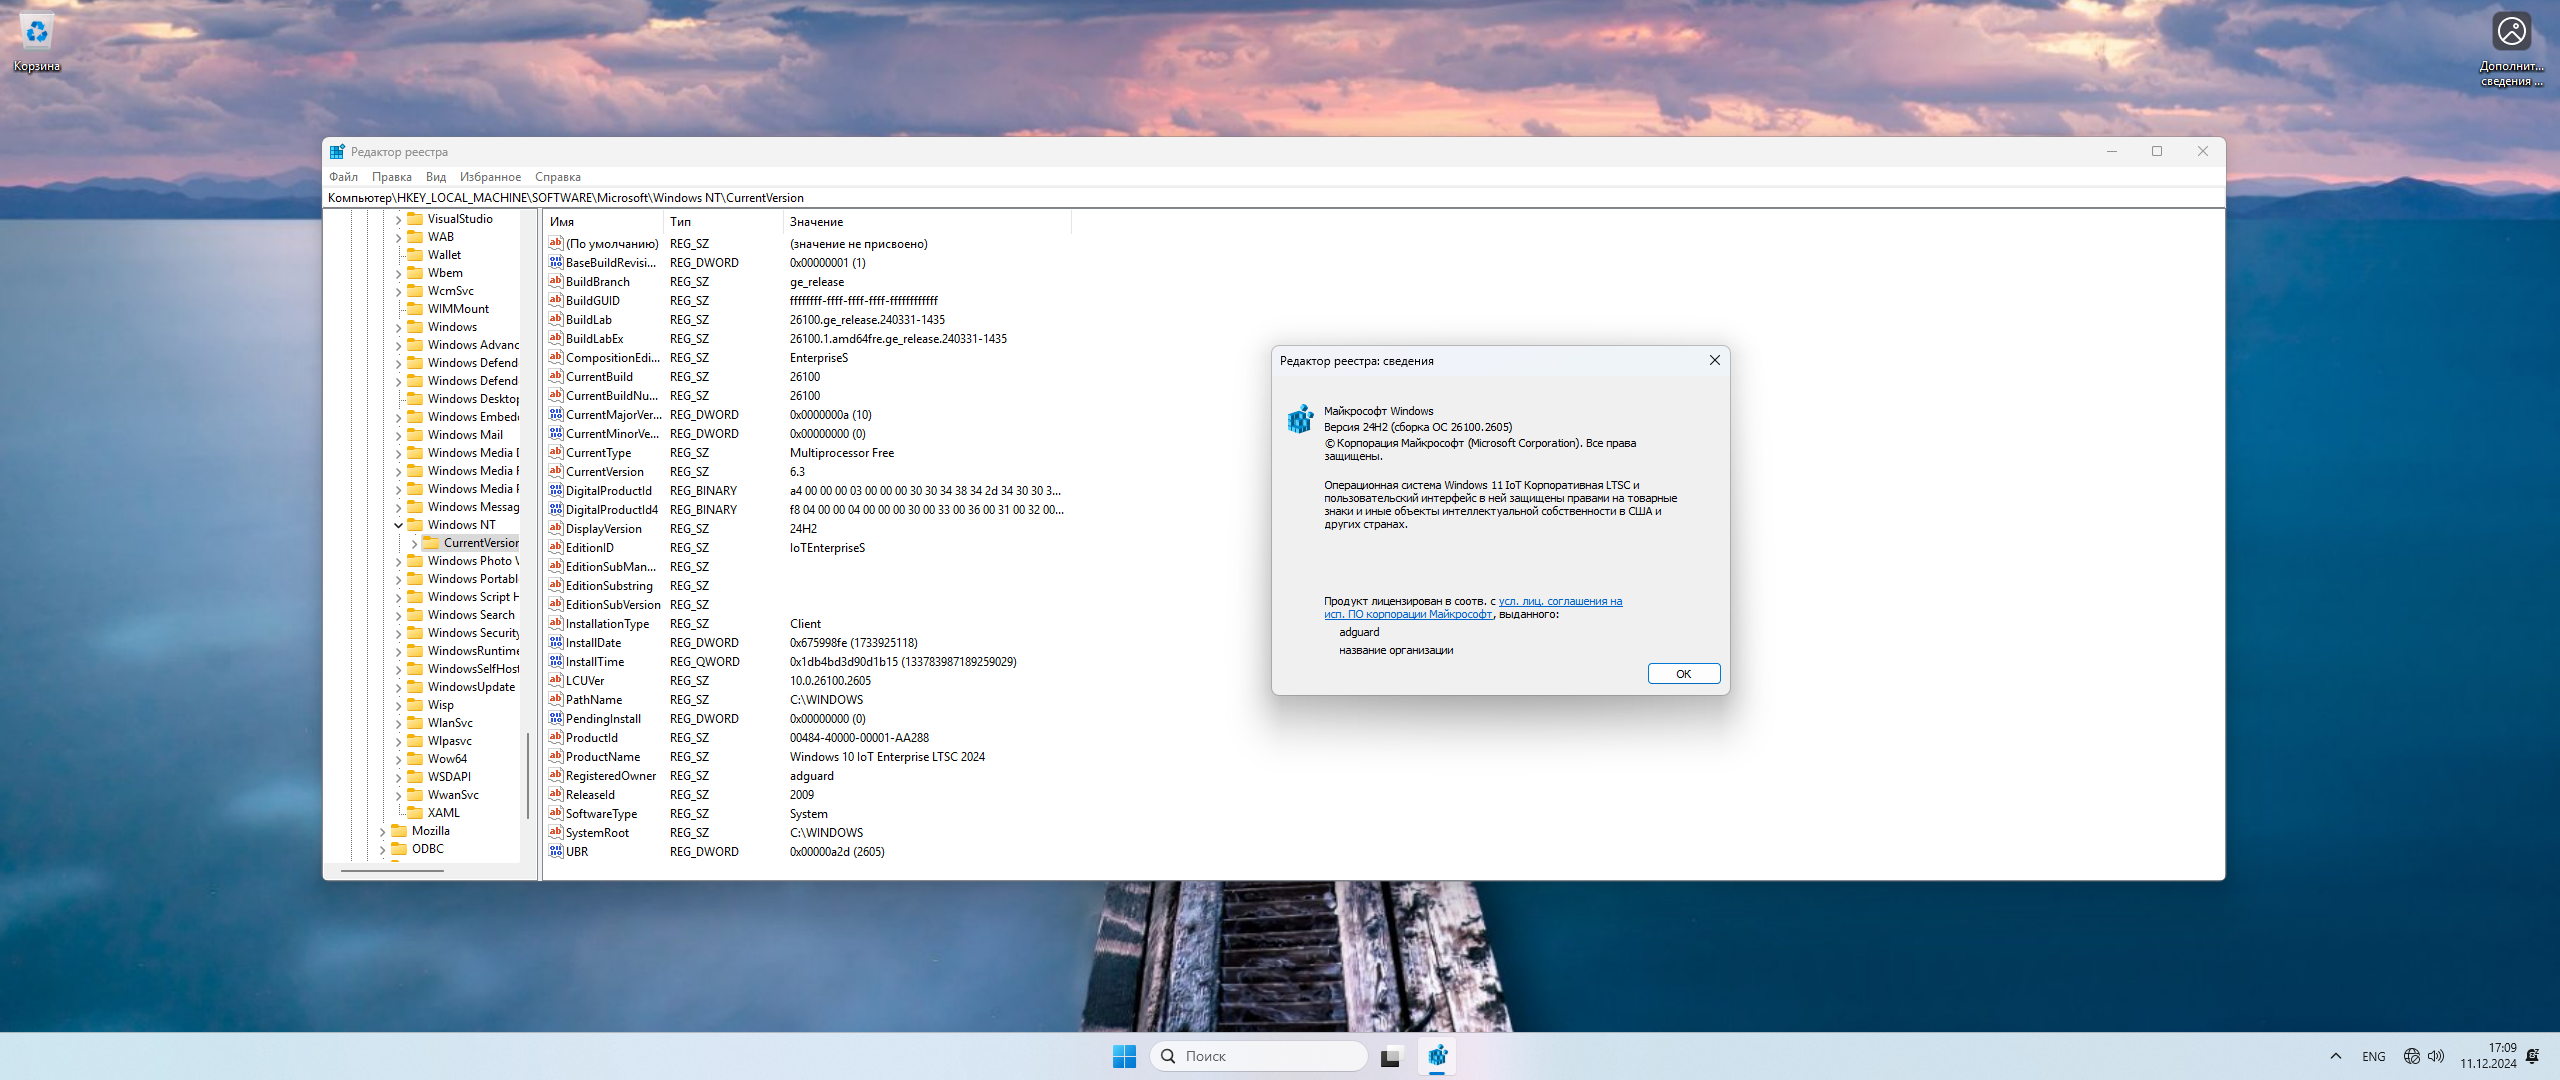
Task: Expand the Windows Search tree node
Action: (398, 615)
